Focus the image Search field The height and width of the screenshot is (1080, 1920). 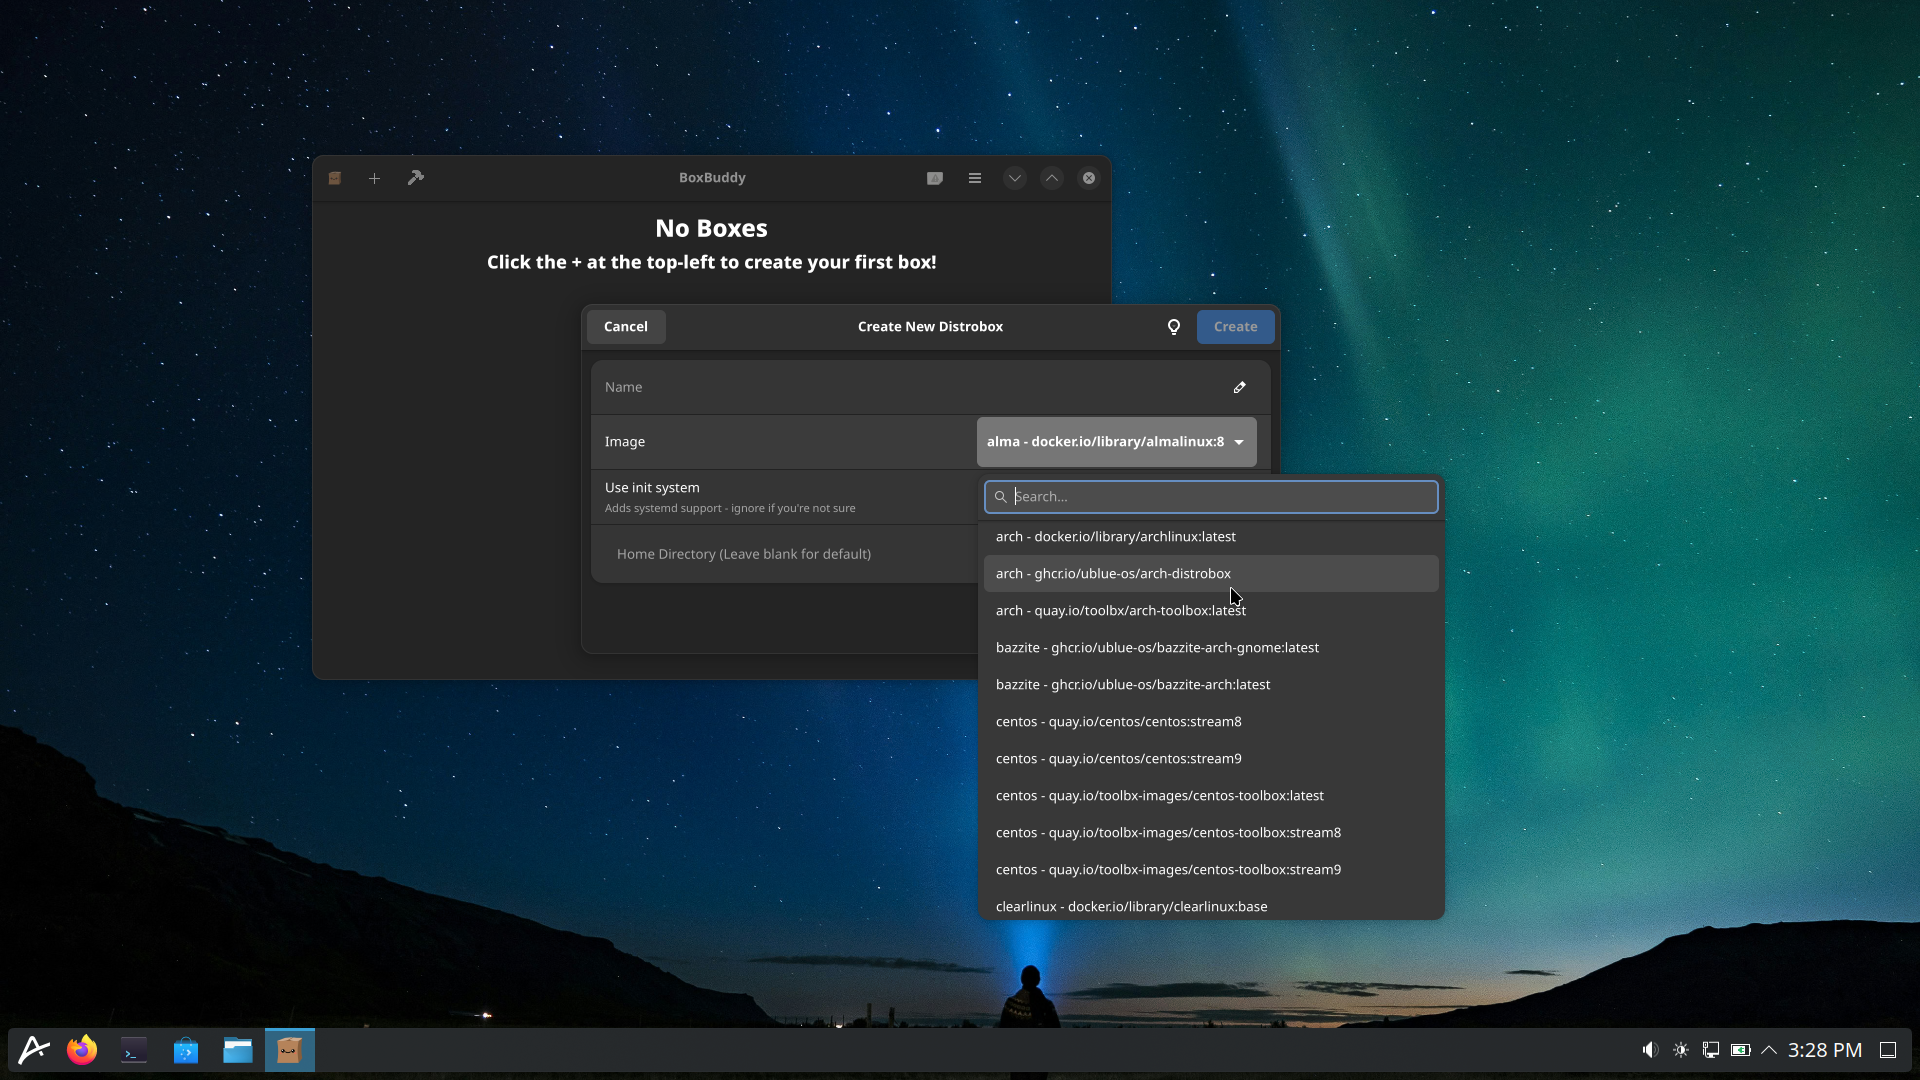[1211, 497]
